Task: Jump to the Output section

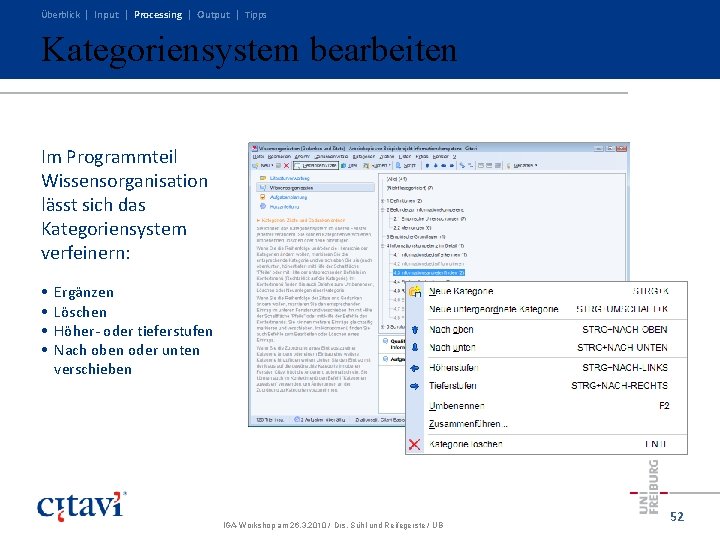Action: coord(213,15)
